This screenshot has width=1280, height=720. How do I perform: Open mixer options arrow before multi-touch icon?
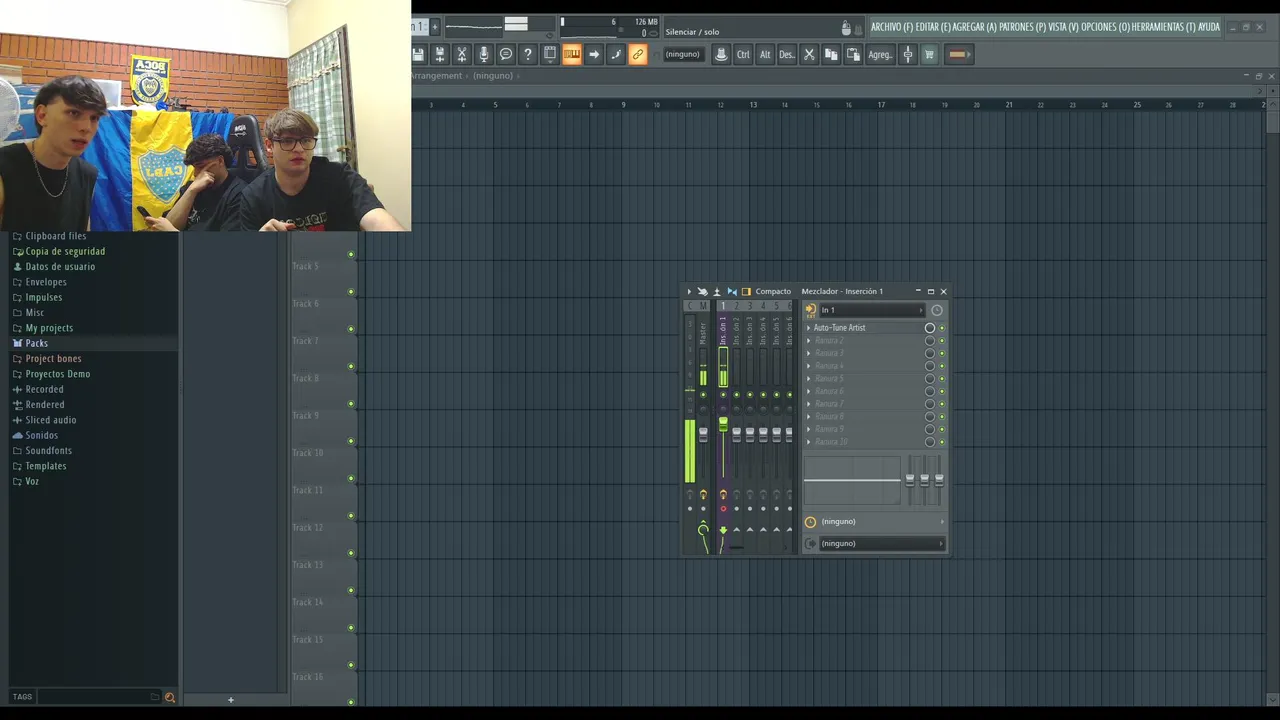(x=689, y=291)
